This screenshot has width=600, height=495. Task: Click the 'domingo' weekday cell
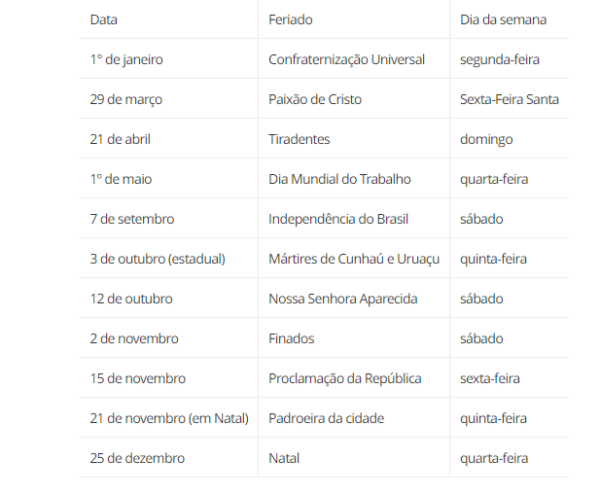(486, 139)
